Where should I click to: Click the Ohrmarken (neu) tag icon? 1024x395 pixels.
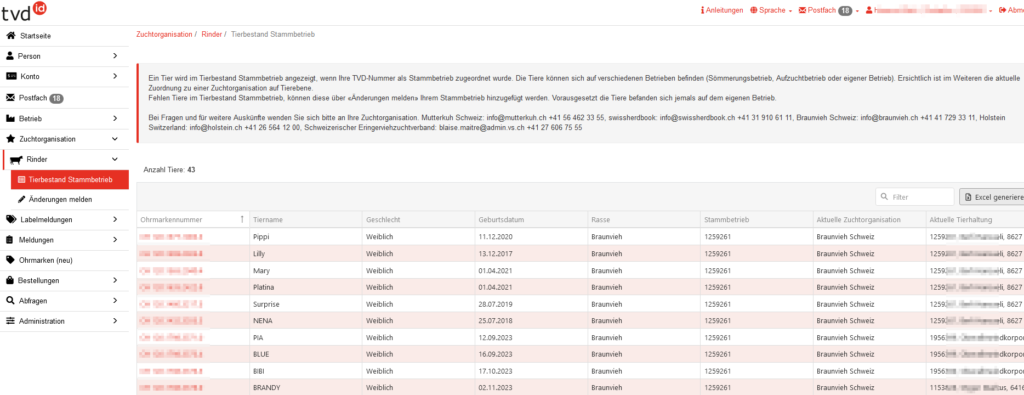pos(10,260)
